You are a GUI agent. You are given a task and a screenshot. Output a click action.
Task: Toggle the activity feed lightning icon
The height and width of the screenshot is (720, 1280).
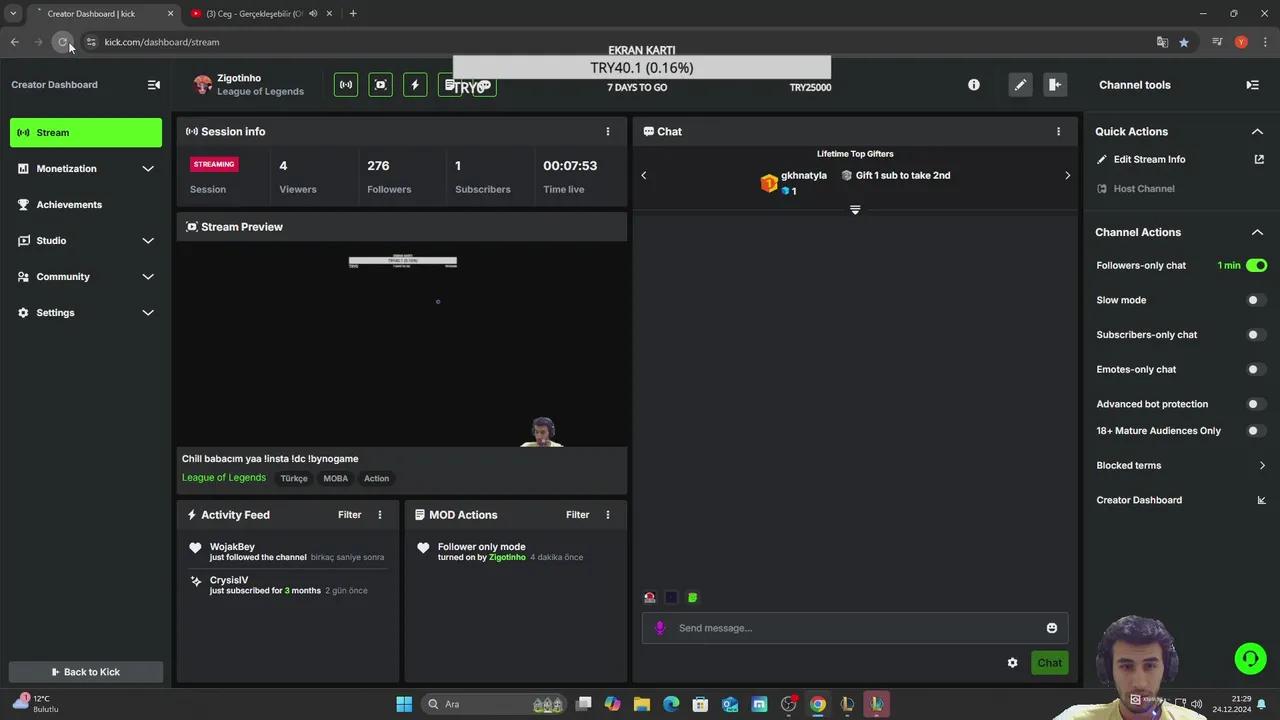tap(415, 85)
